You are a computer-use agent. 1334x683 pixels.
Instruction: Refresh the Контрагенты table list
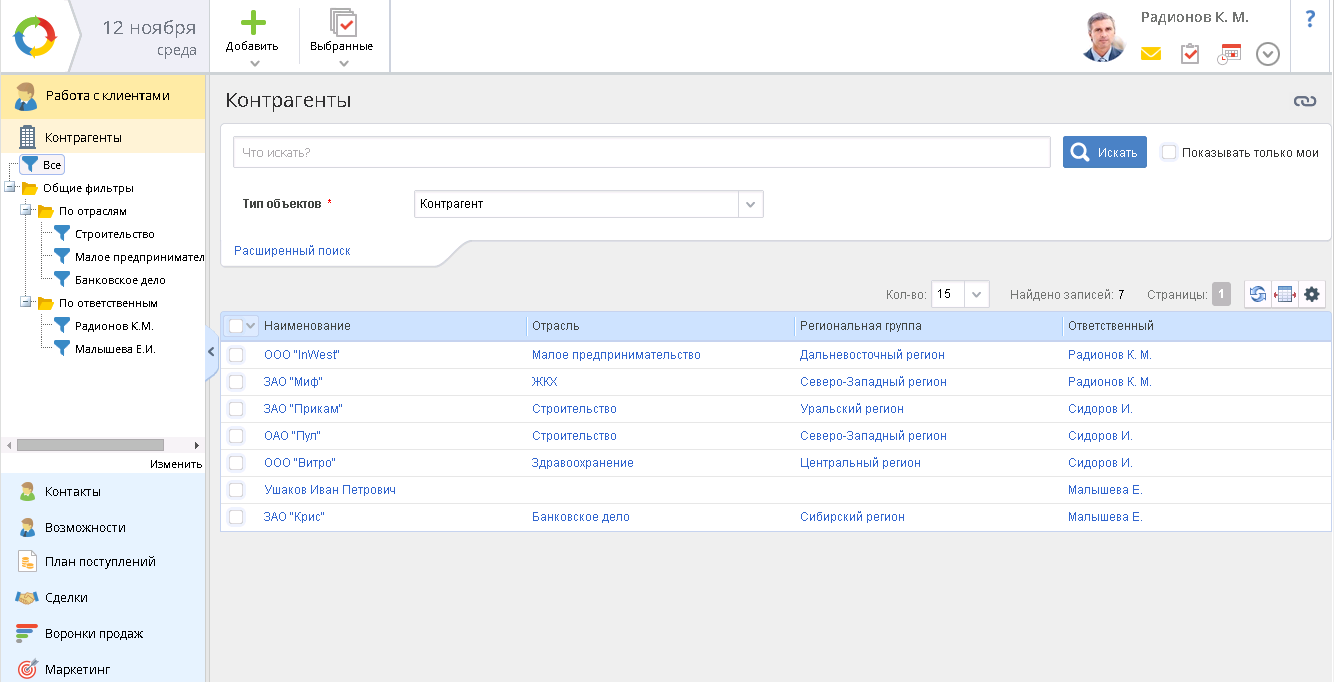click(x=1258, y=294)
